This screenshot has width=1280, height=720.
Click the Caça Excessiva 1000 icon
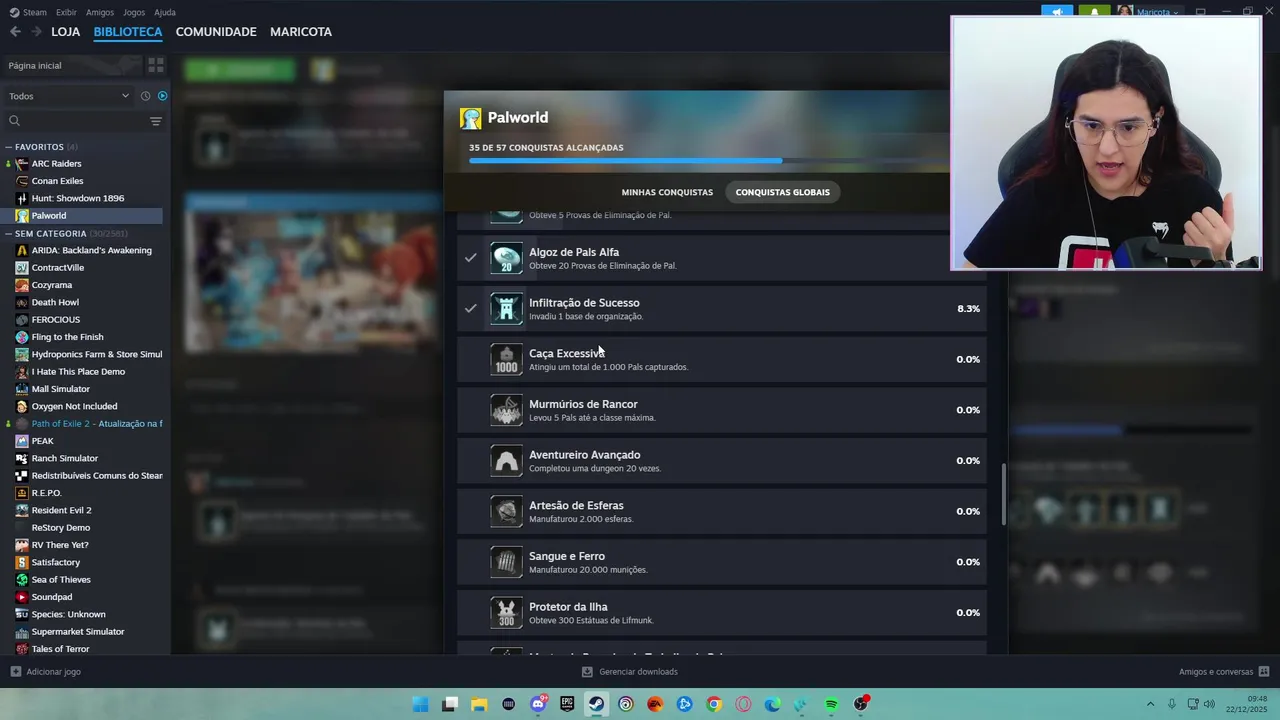pos(506,359)
